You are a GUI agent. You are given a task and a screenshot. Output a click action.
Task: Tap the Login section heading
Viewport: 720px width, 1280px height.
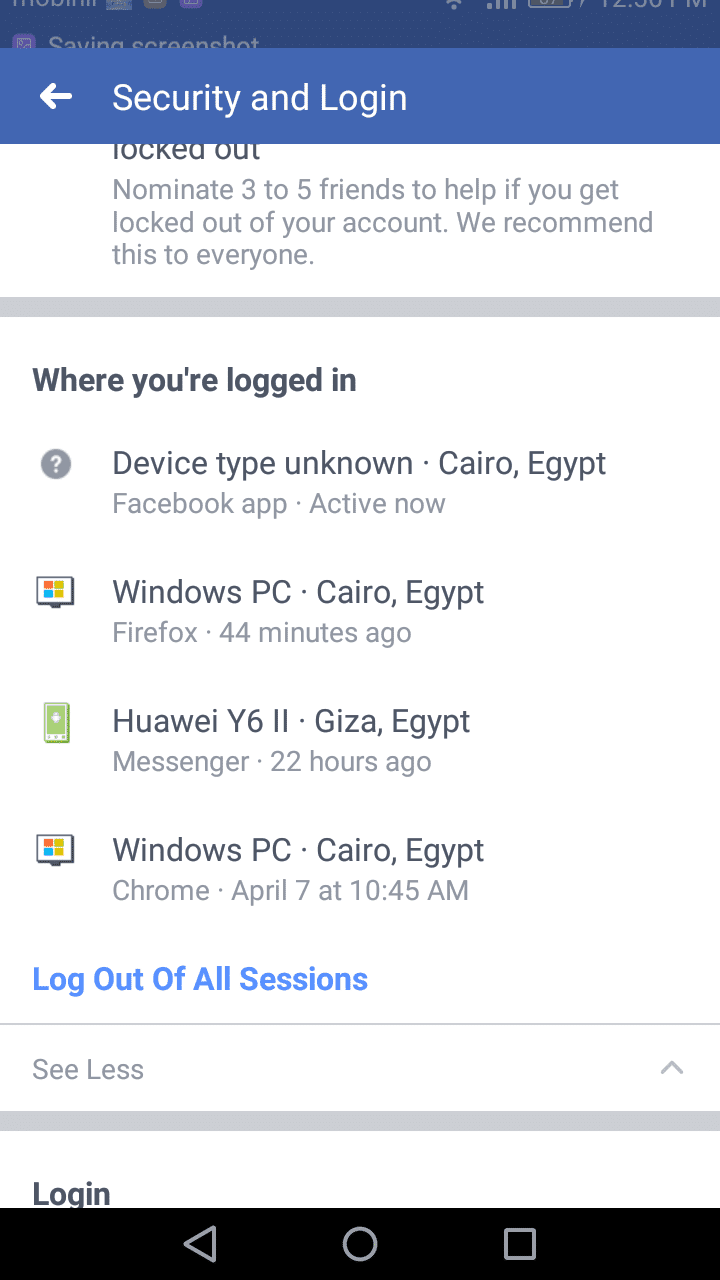[x=71, y=1192]
